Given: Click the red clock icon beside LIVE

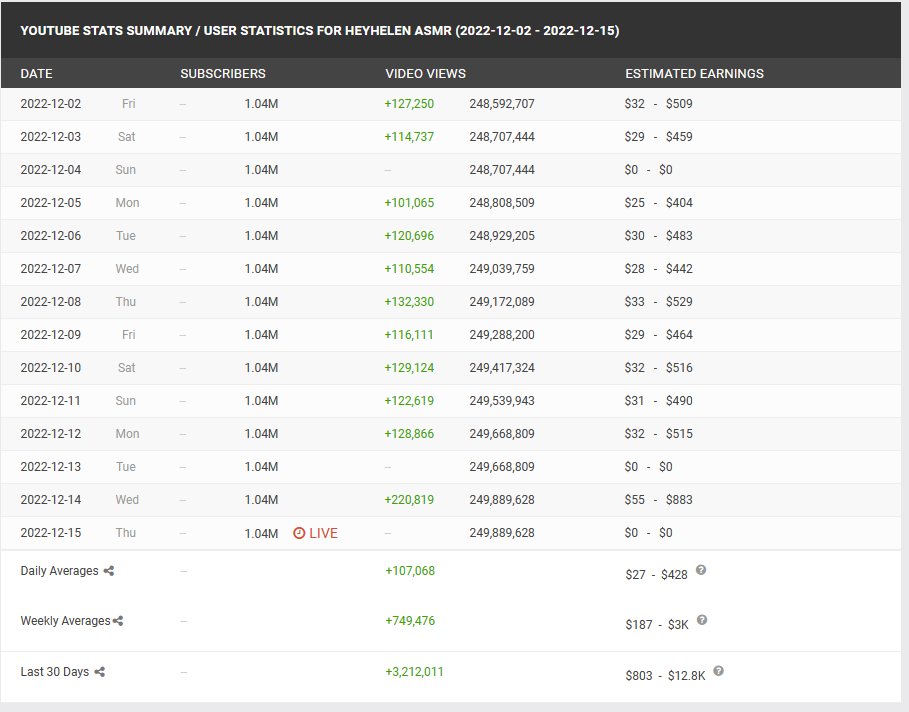Looking at the screenshot, I should [x=299, y=533].
